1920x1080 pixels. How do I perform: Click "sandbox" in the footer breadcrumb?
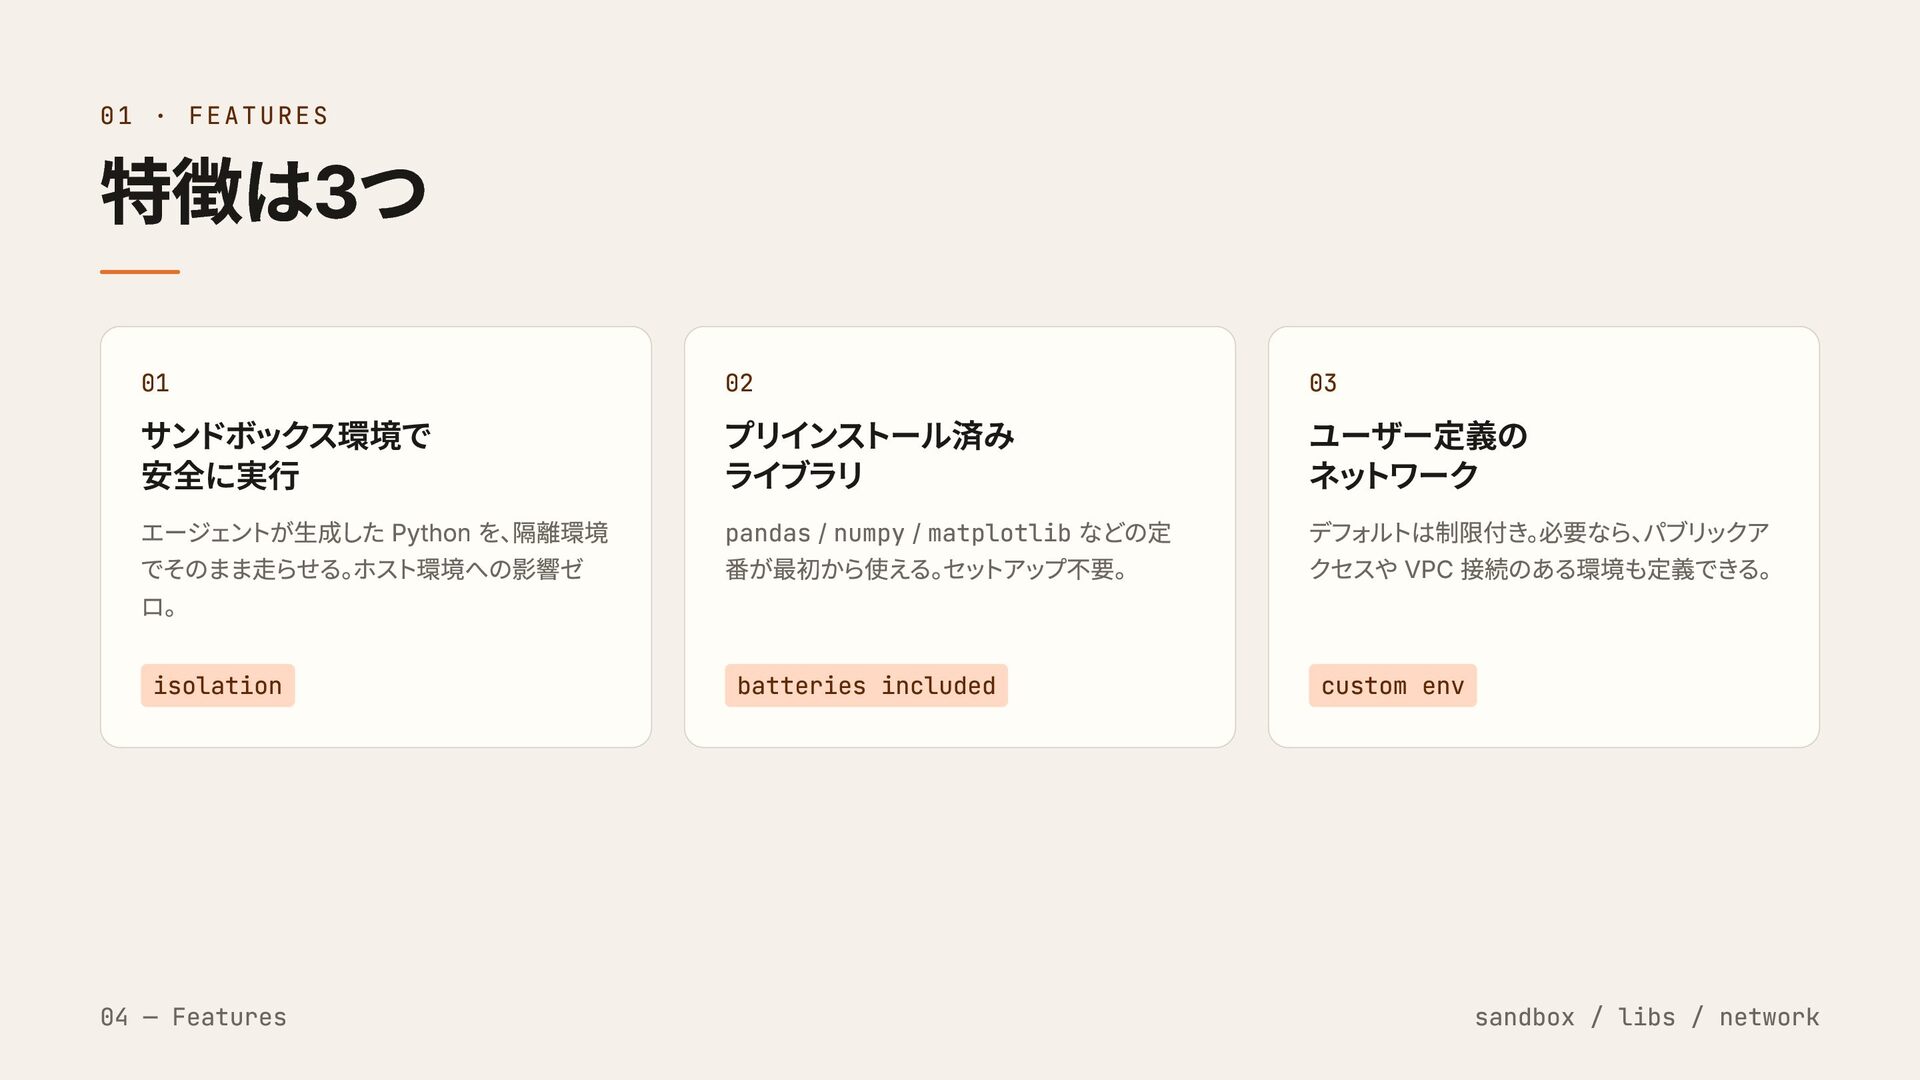(x=1524, y=1017)
